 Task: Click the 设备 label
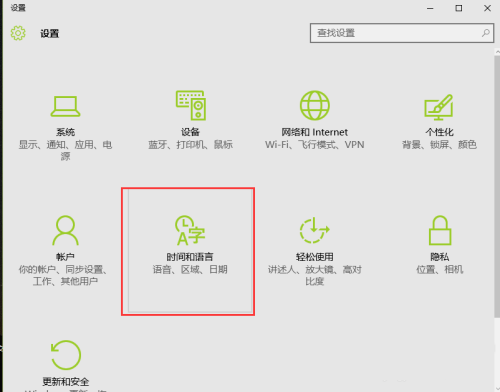(x=190, y=132)
